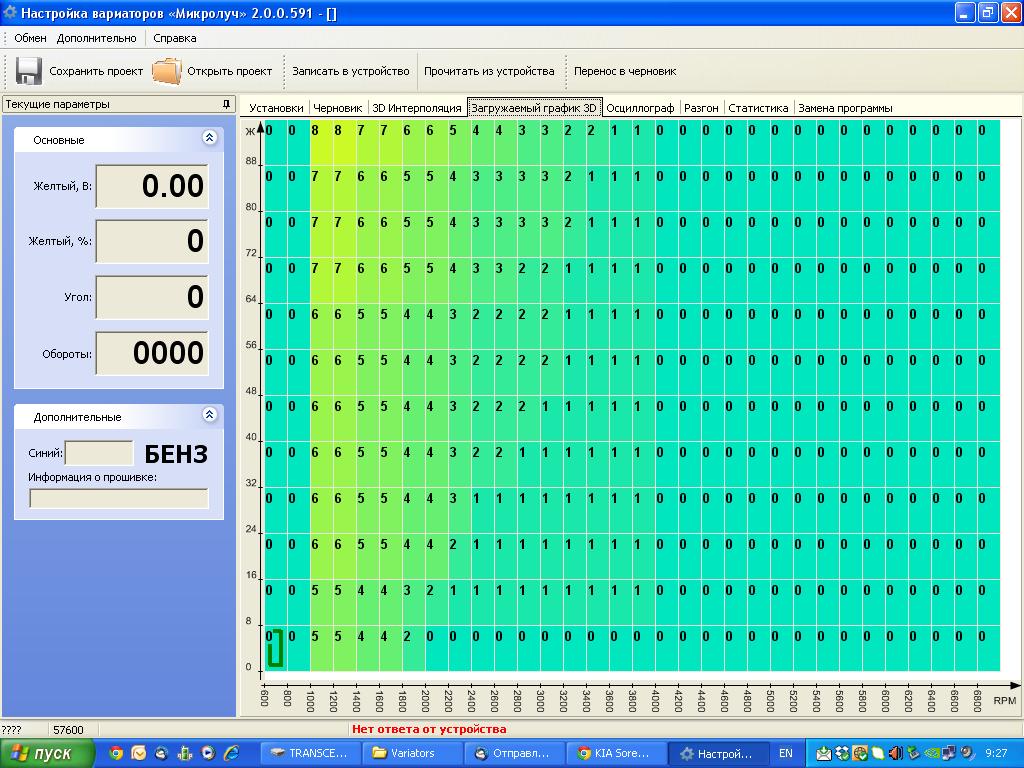Click the EN language indicator
The width and height of the screenshot is (1024, 768).
(x=786, y=753)
